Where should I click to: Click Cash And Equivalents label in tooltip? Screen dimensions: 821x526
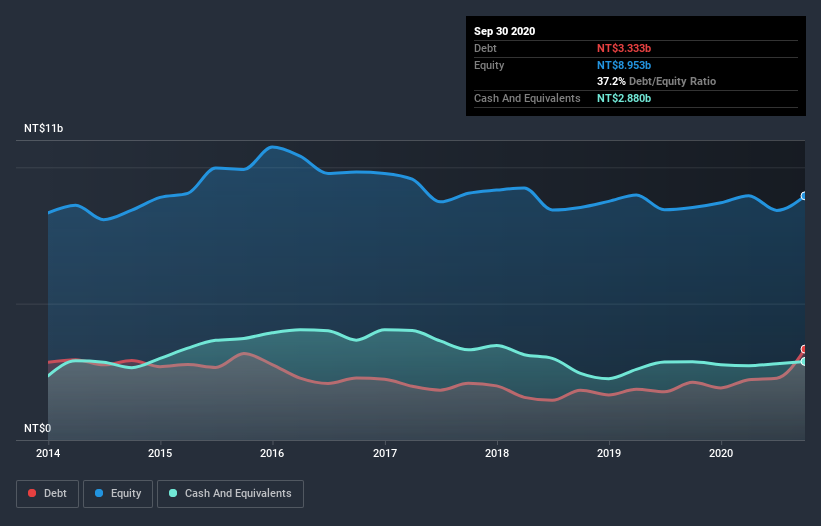tap(527, 98)
